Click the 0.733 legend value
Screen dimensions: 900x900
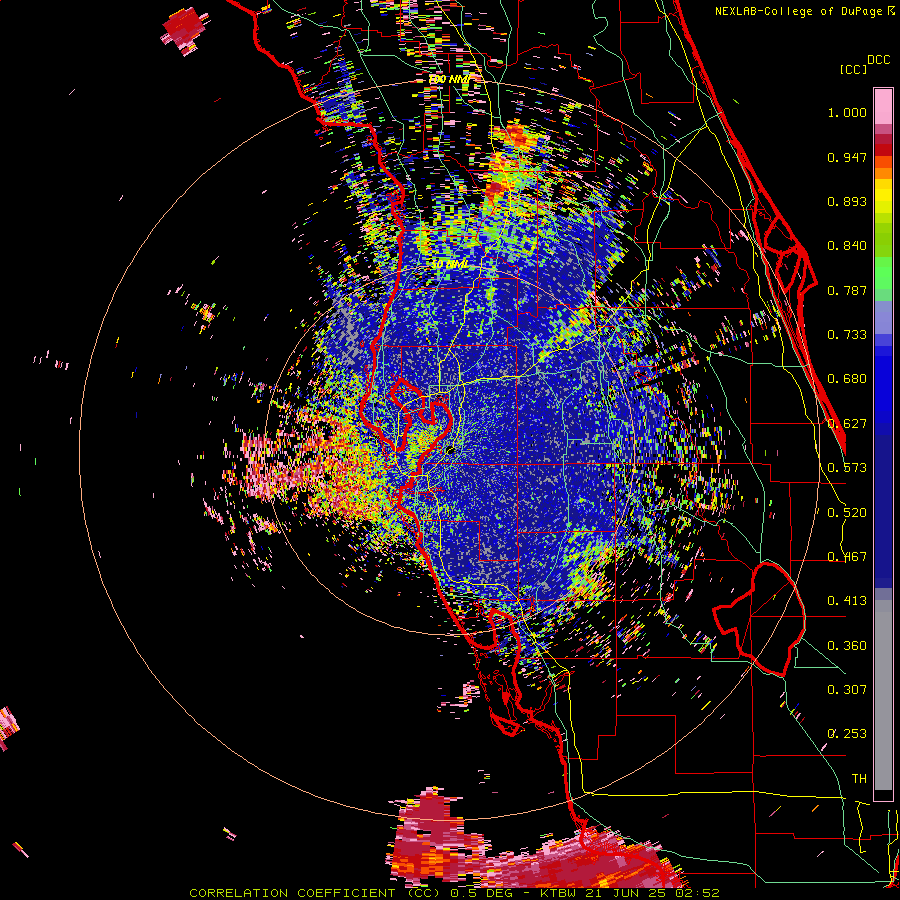[x=847, y=335]
